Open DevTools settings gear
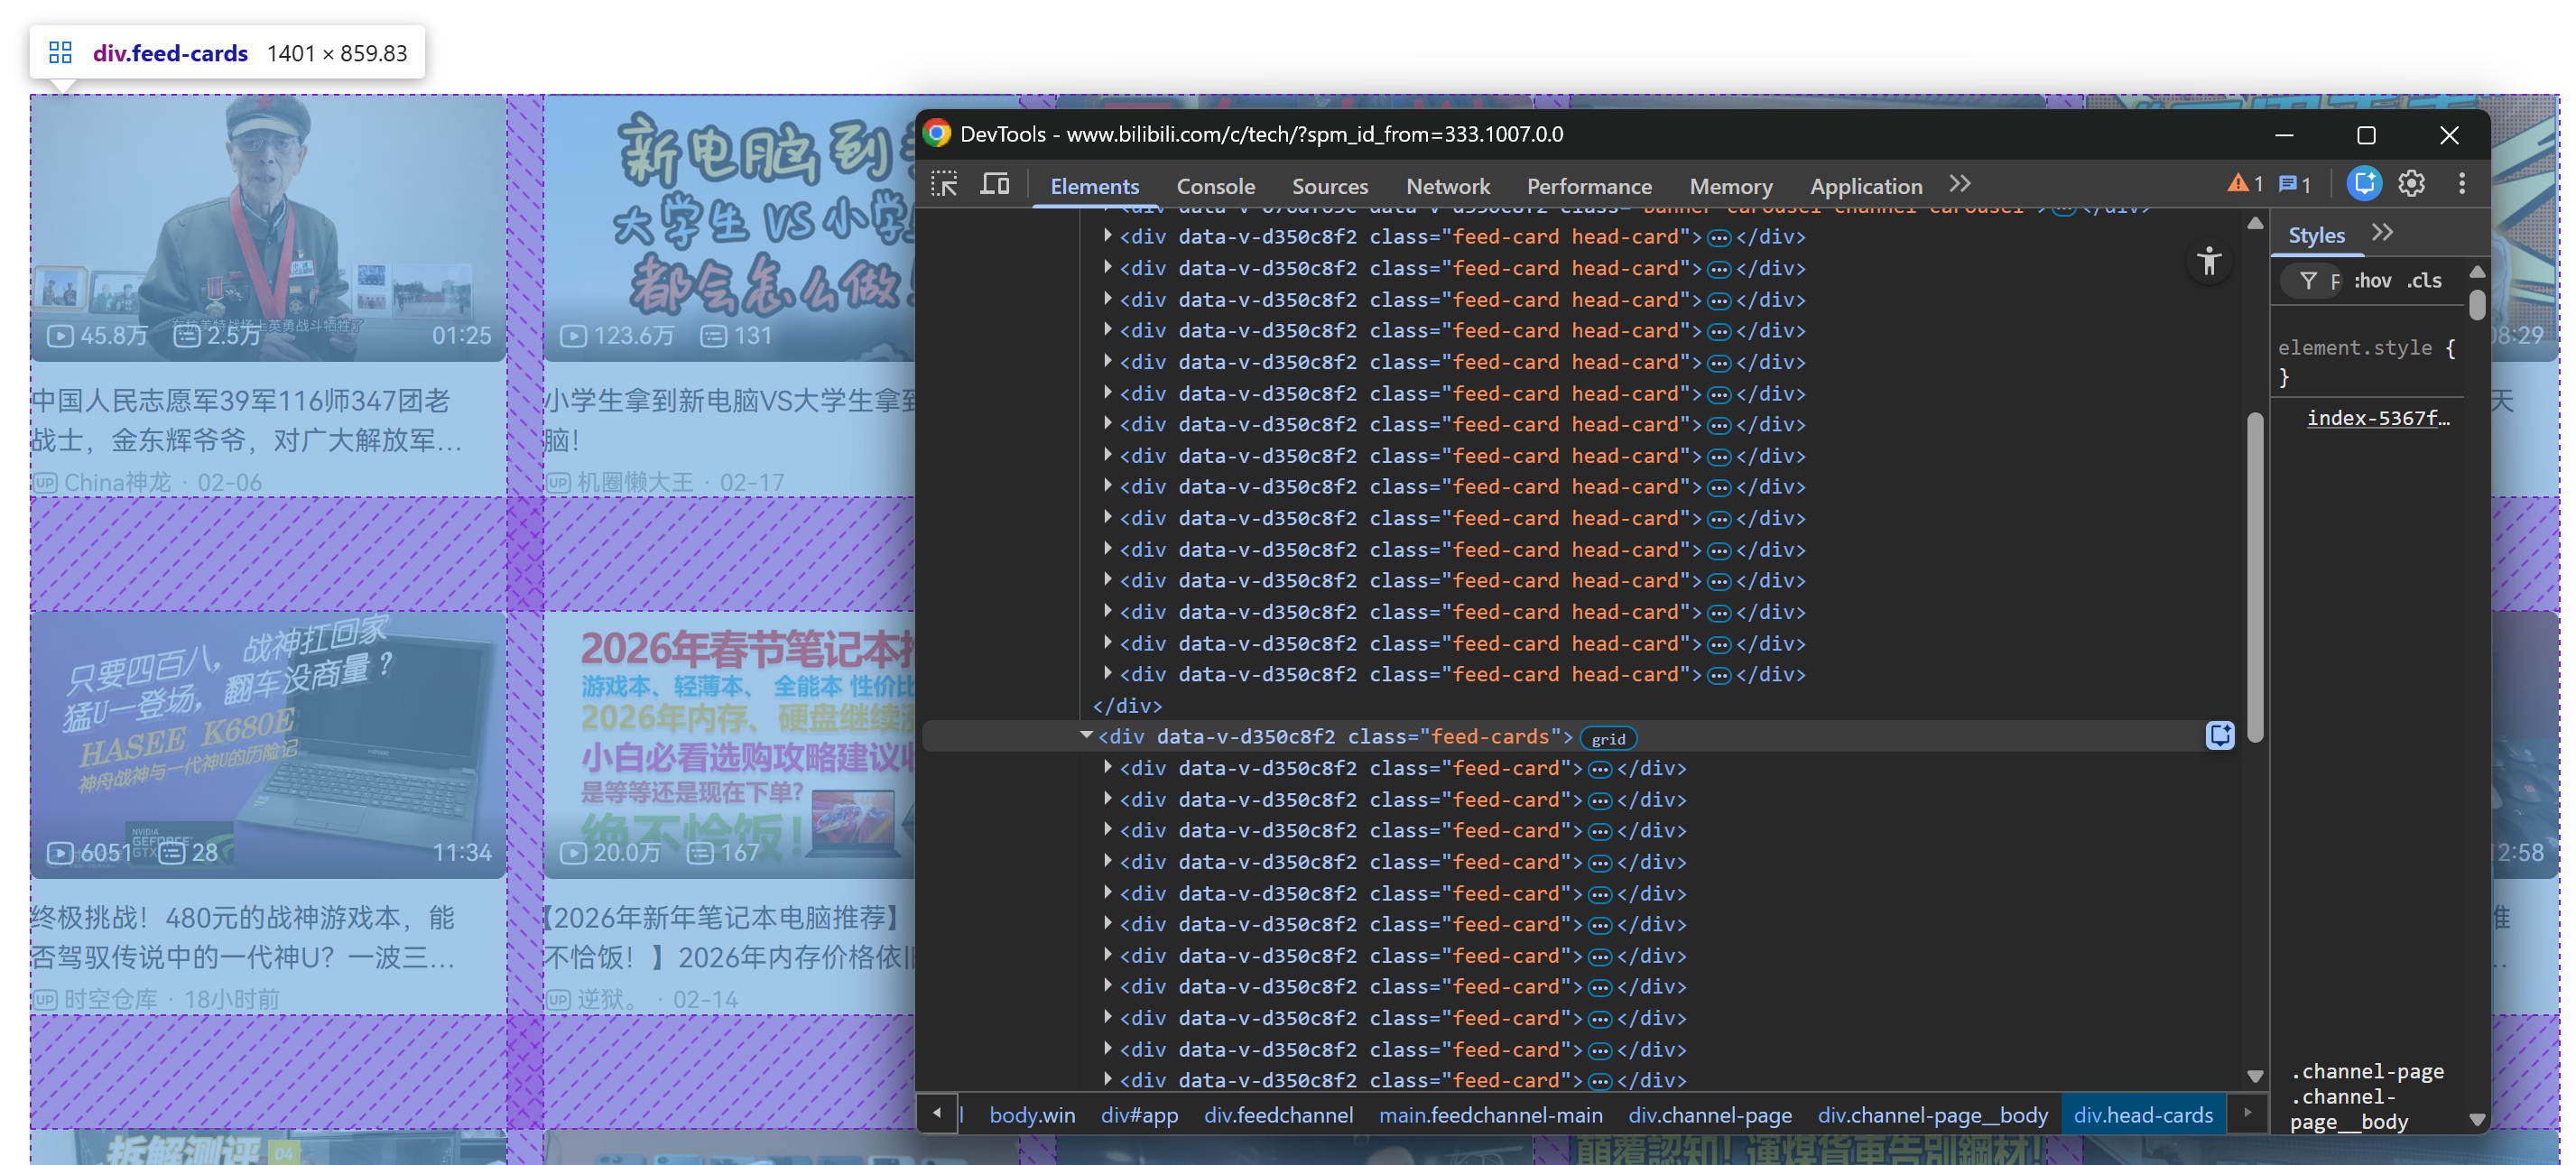The image size is (2576, 1165). coord(2412,183)
